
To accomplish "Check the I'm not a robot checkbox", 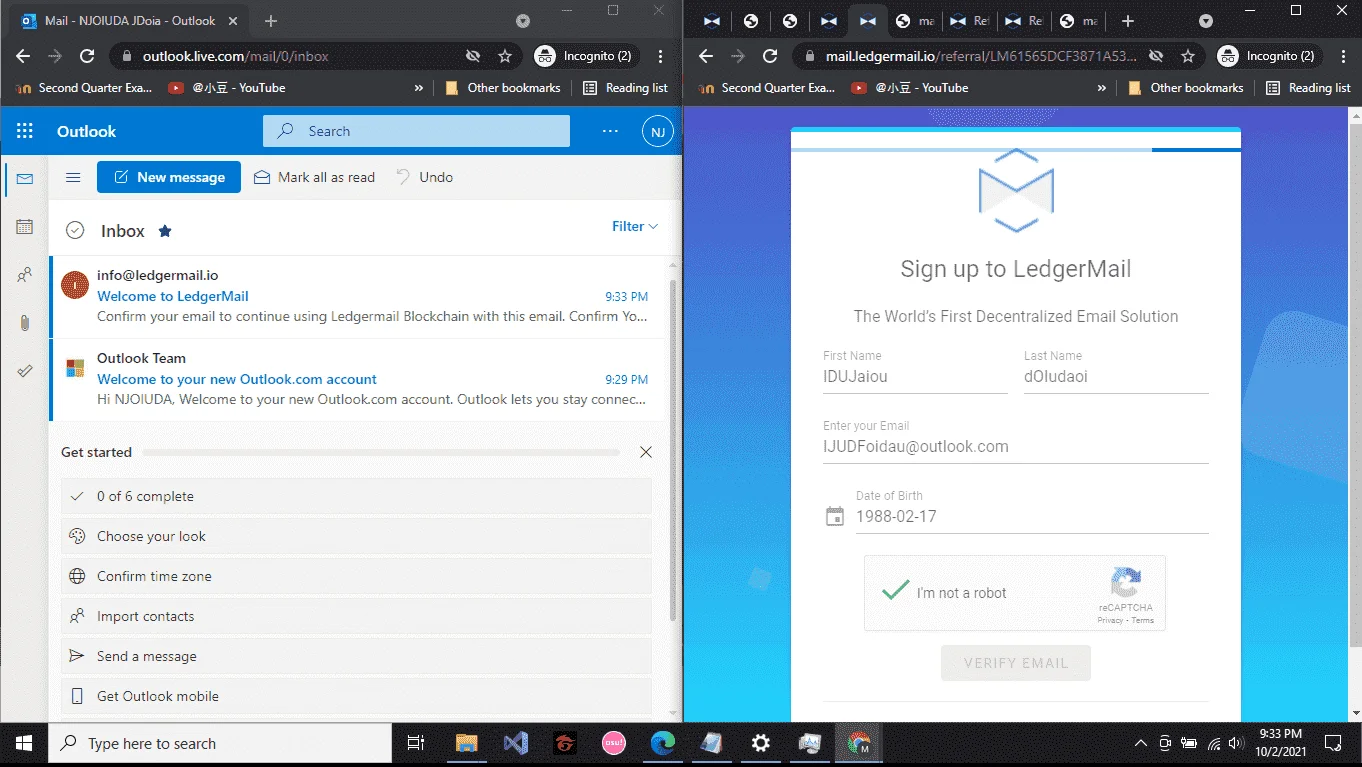I will click(895, 591).
